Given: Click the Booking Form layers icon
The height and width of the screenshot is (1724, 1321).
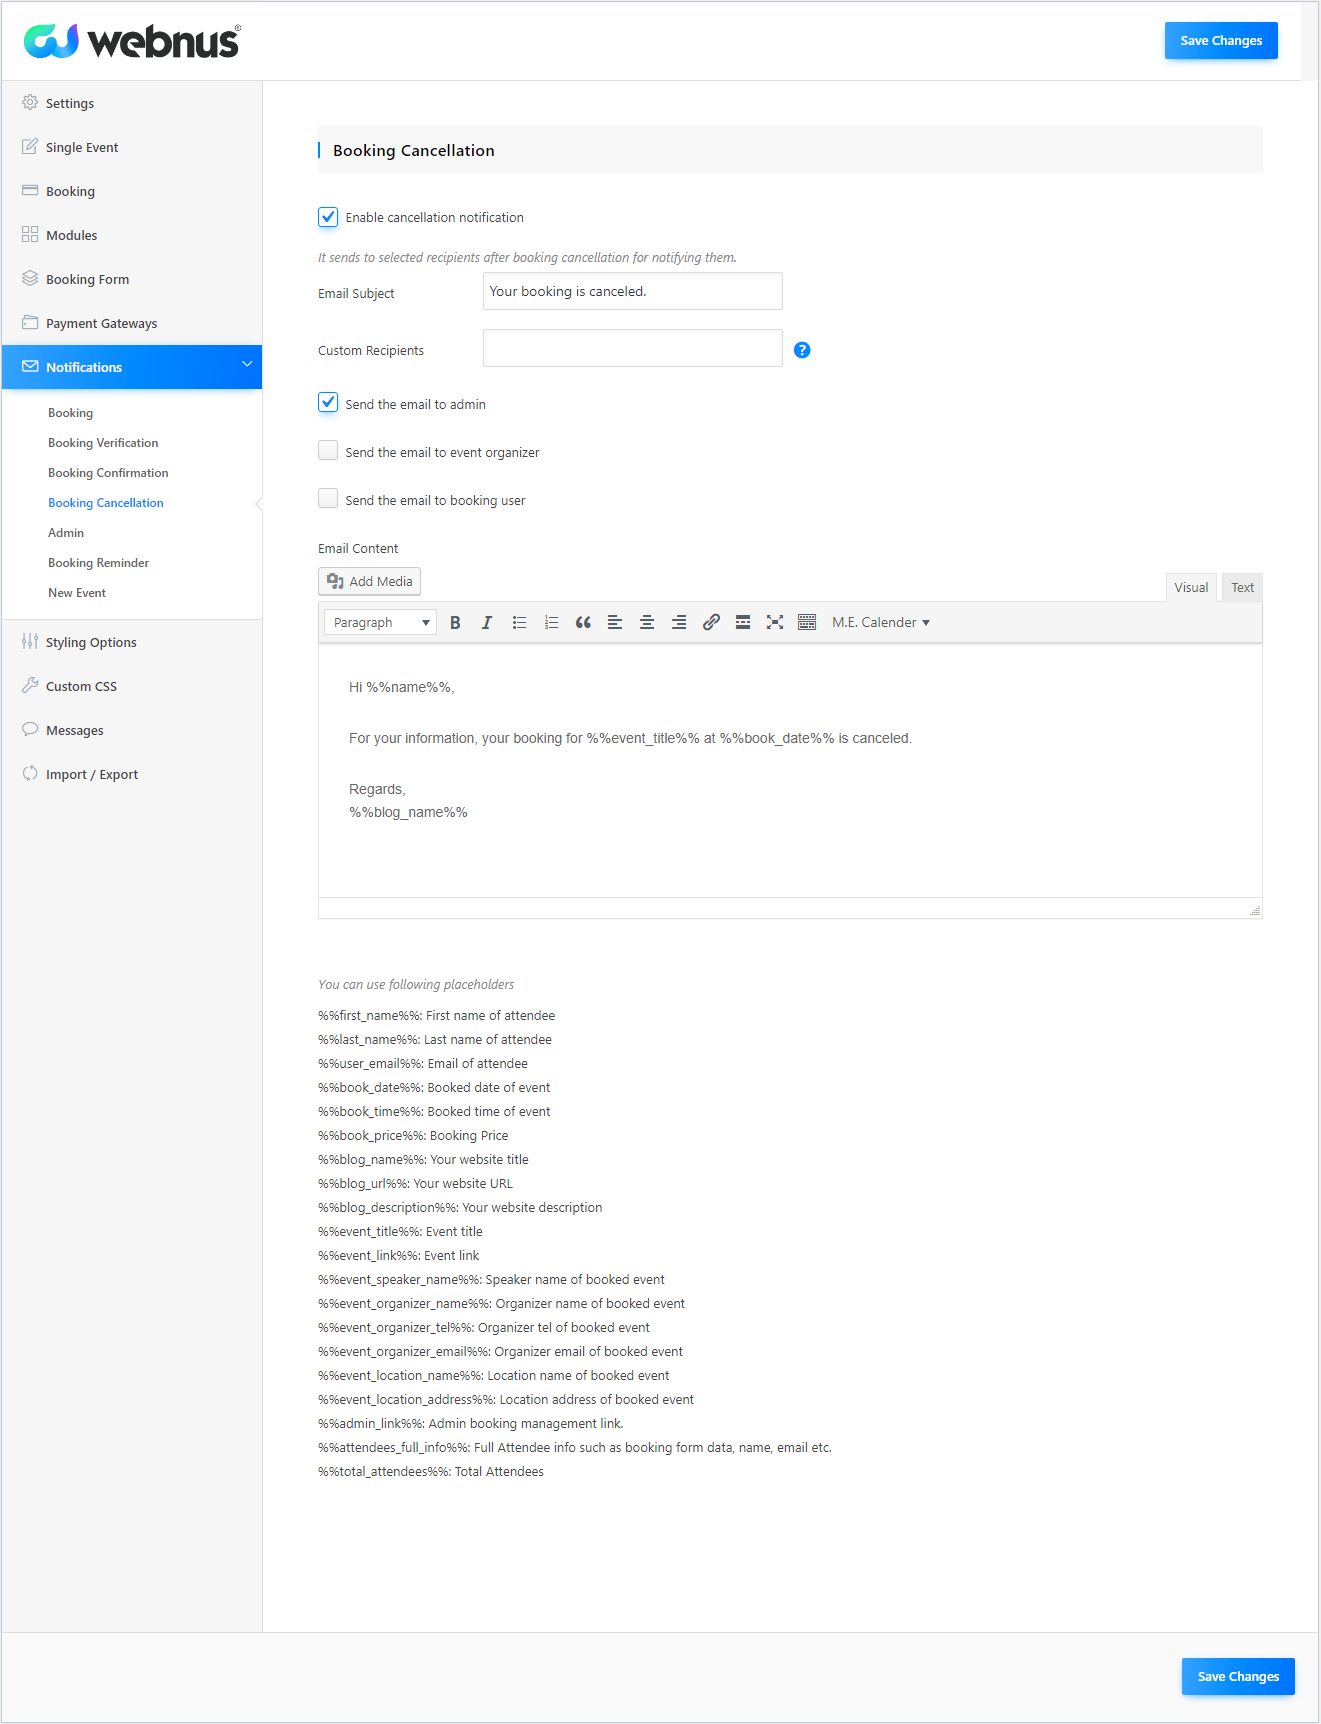Looking at the screenshot, I should pyautogui.click(x=30, y=278).
